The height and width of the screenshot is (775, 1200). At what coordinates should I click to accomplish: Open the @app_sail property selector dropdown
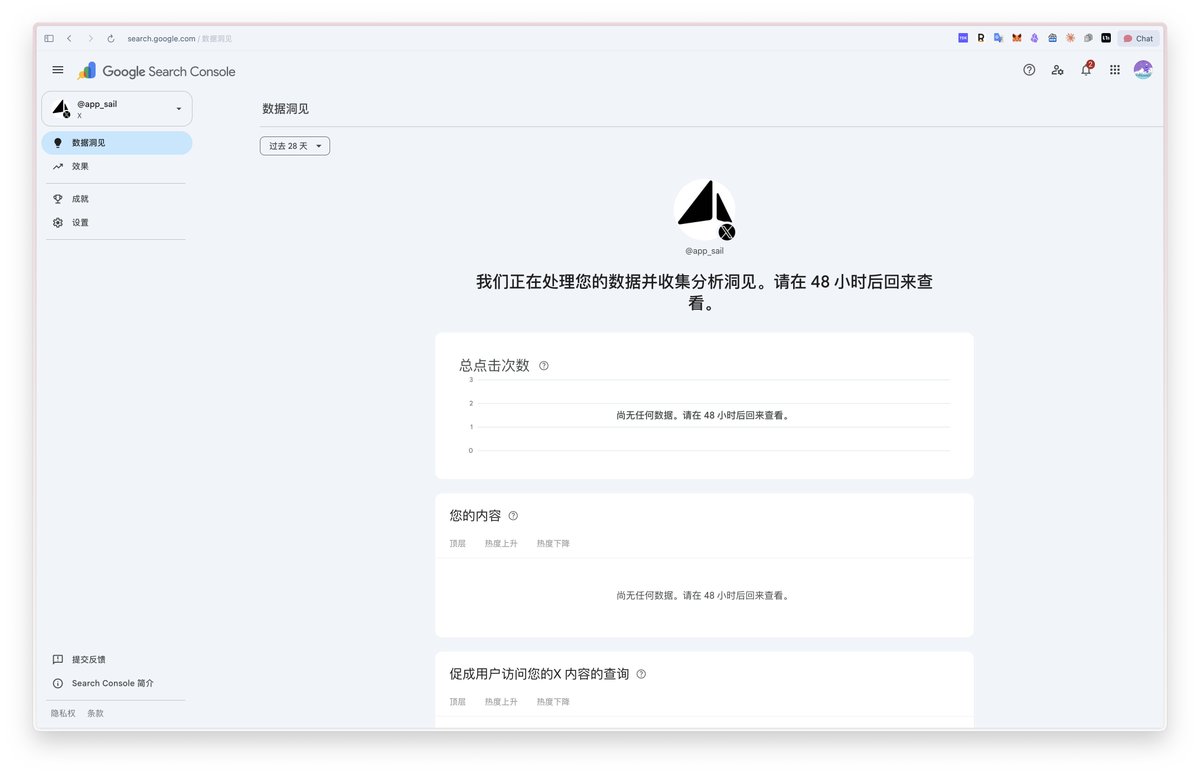coord(117,109)
